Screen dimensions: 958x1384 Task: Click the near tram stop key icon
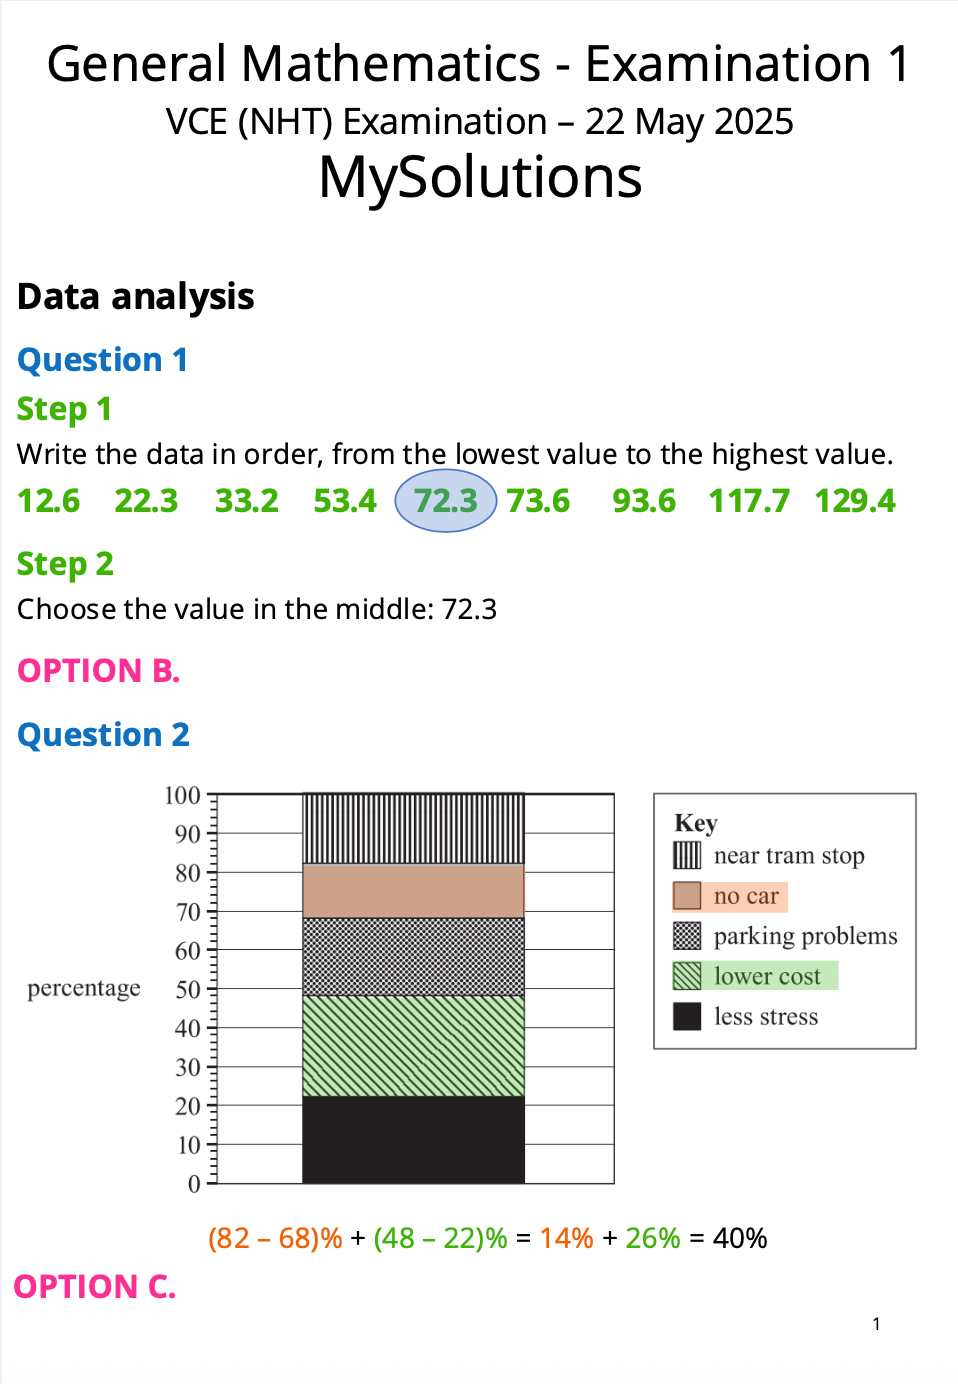[x=687, y=855]
